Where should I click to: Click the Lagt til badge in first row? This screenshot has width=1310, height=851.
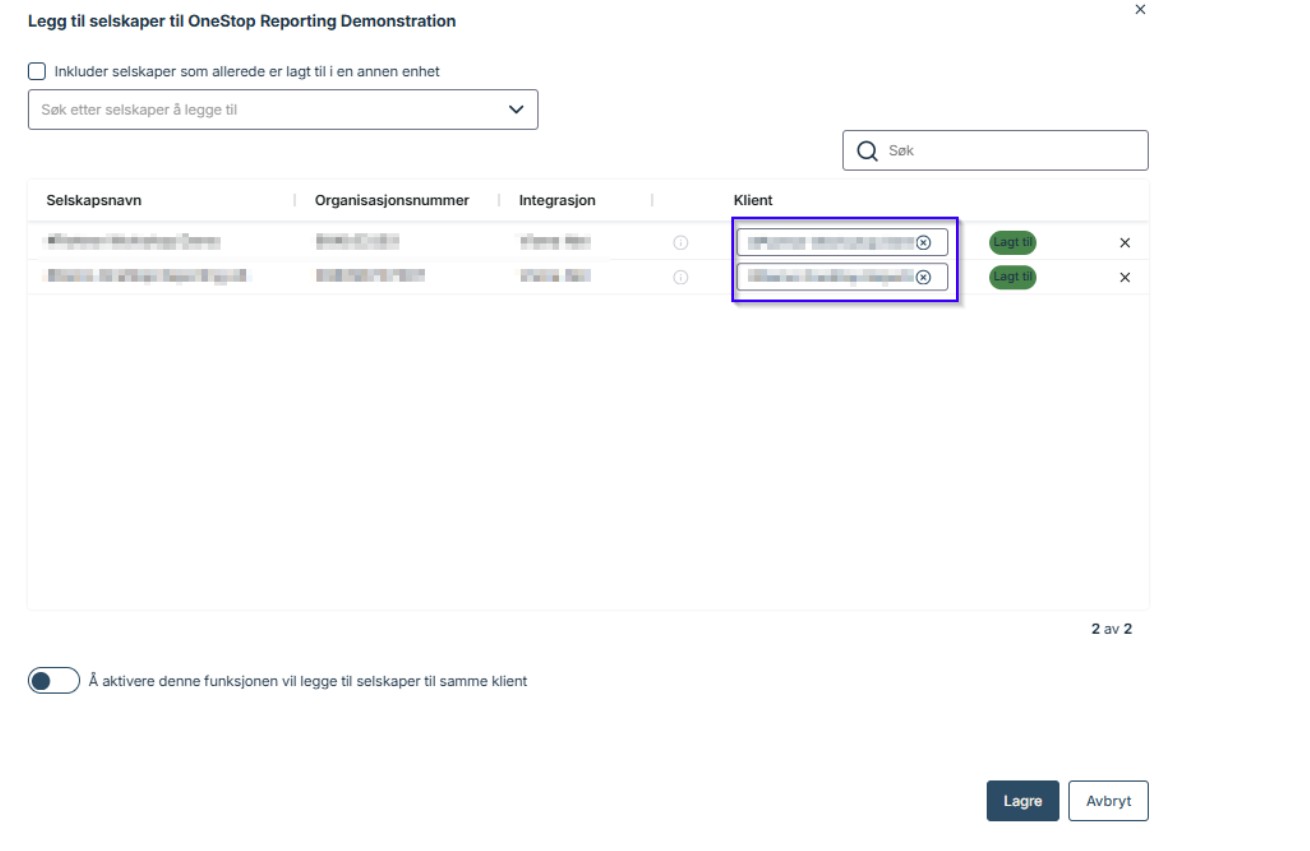[x=1013, y=243]
